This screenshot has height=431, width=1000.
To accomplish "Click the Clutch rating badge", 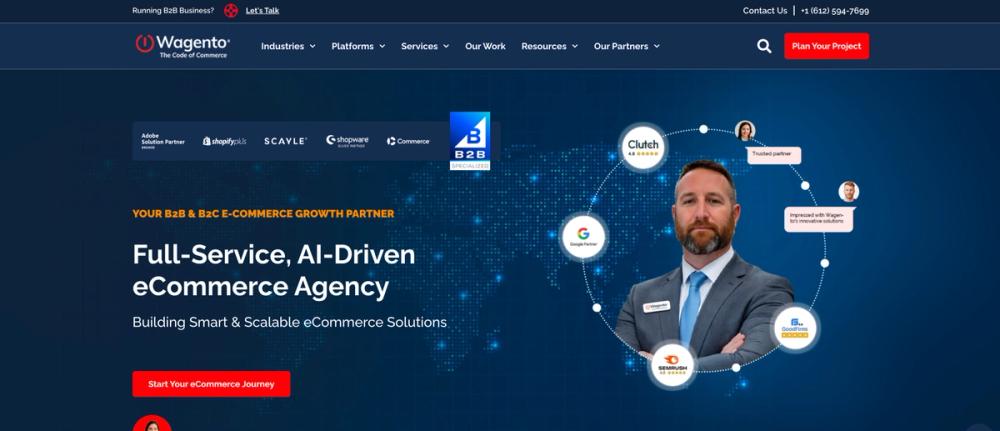I will click(x=643, y=148).
